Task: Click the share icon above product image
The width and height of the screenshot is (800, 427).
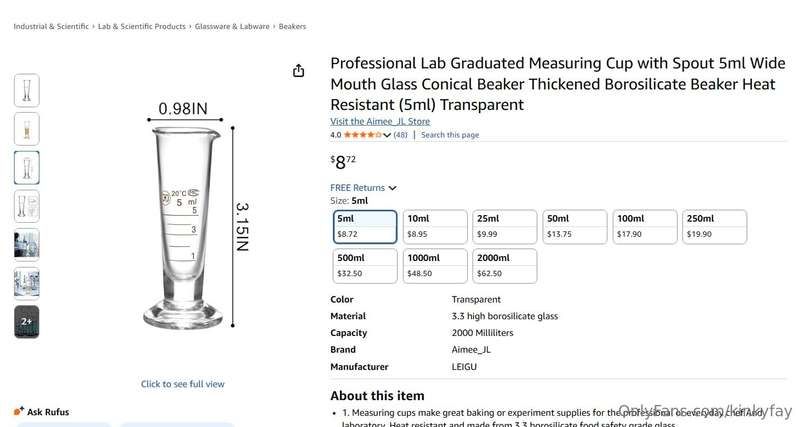Action: point(298,70)
